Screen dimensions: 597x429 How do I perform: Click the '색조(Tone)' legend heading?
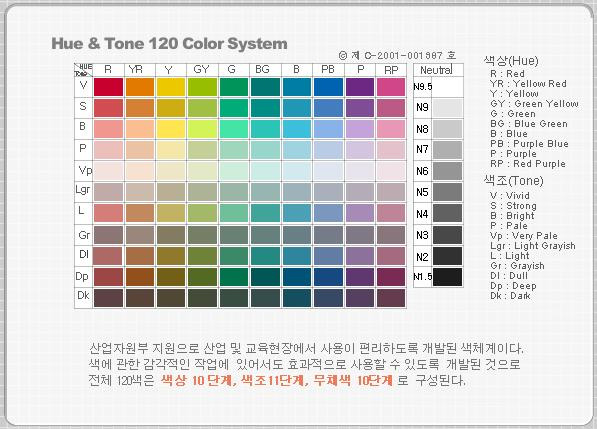click(514, 180)
